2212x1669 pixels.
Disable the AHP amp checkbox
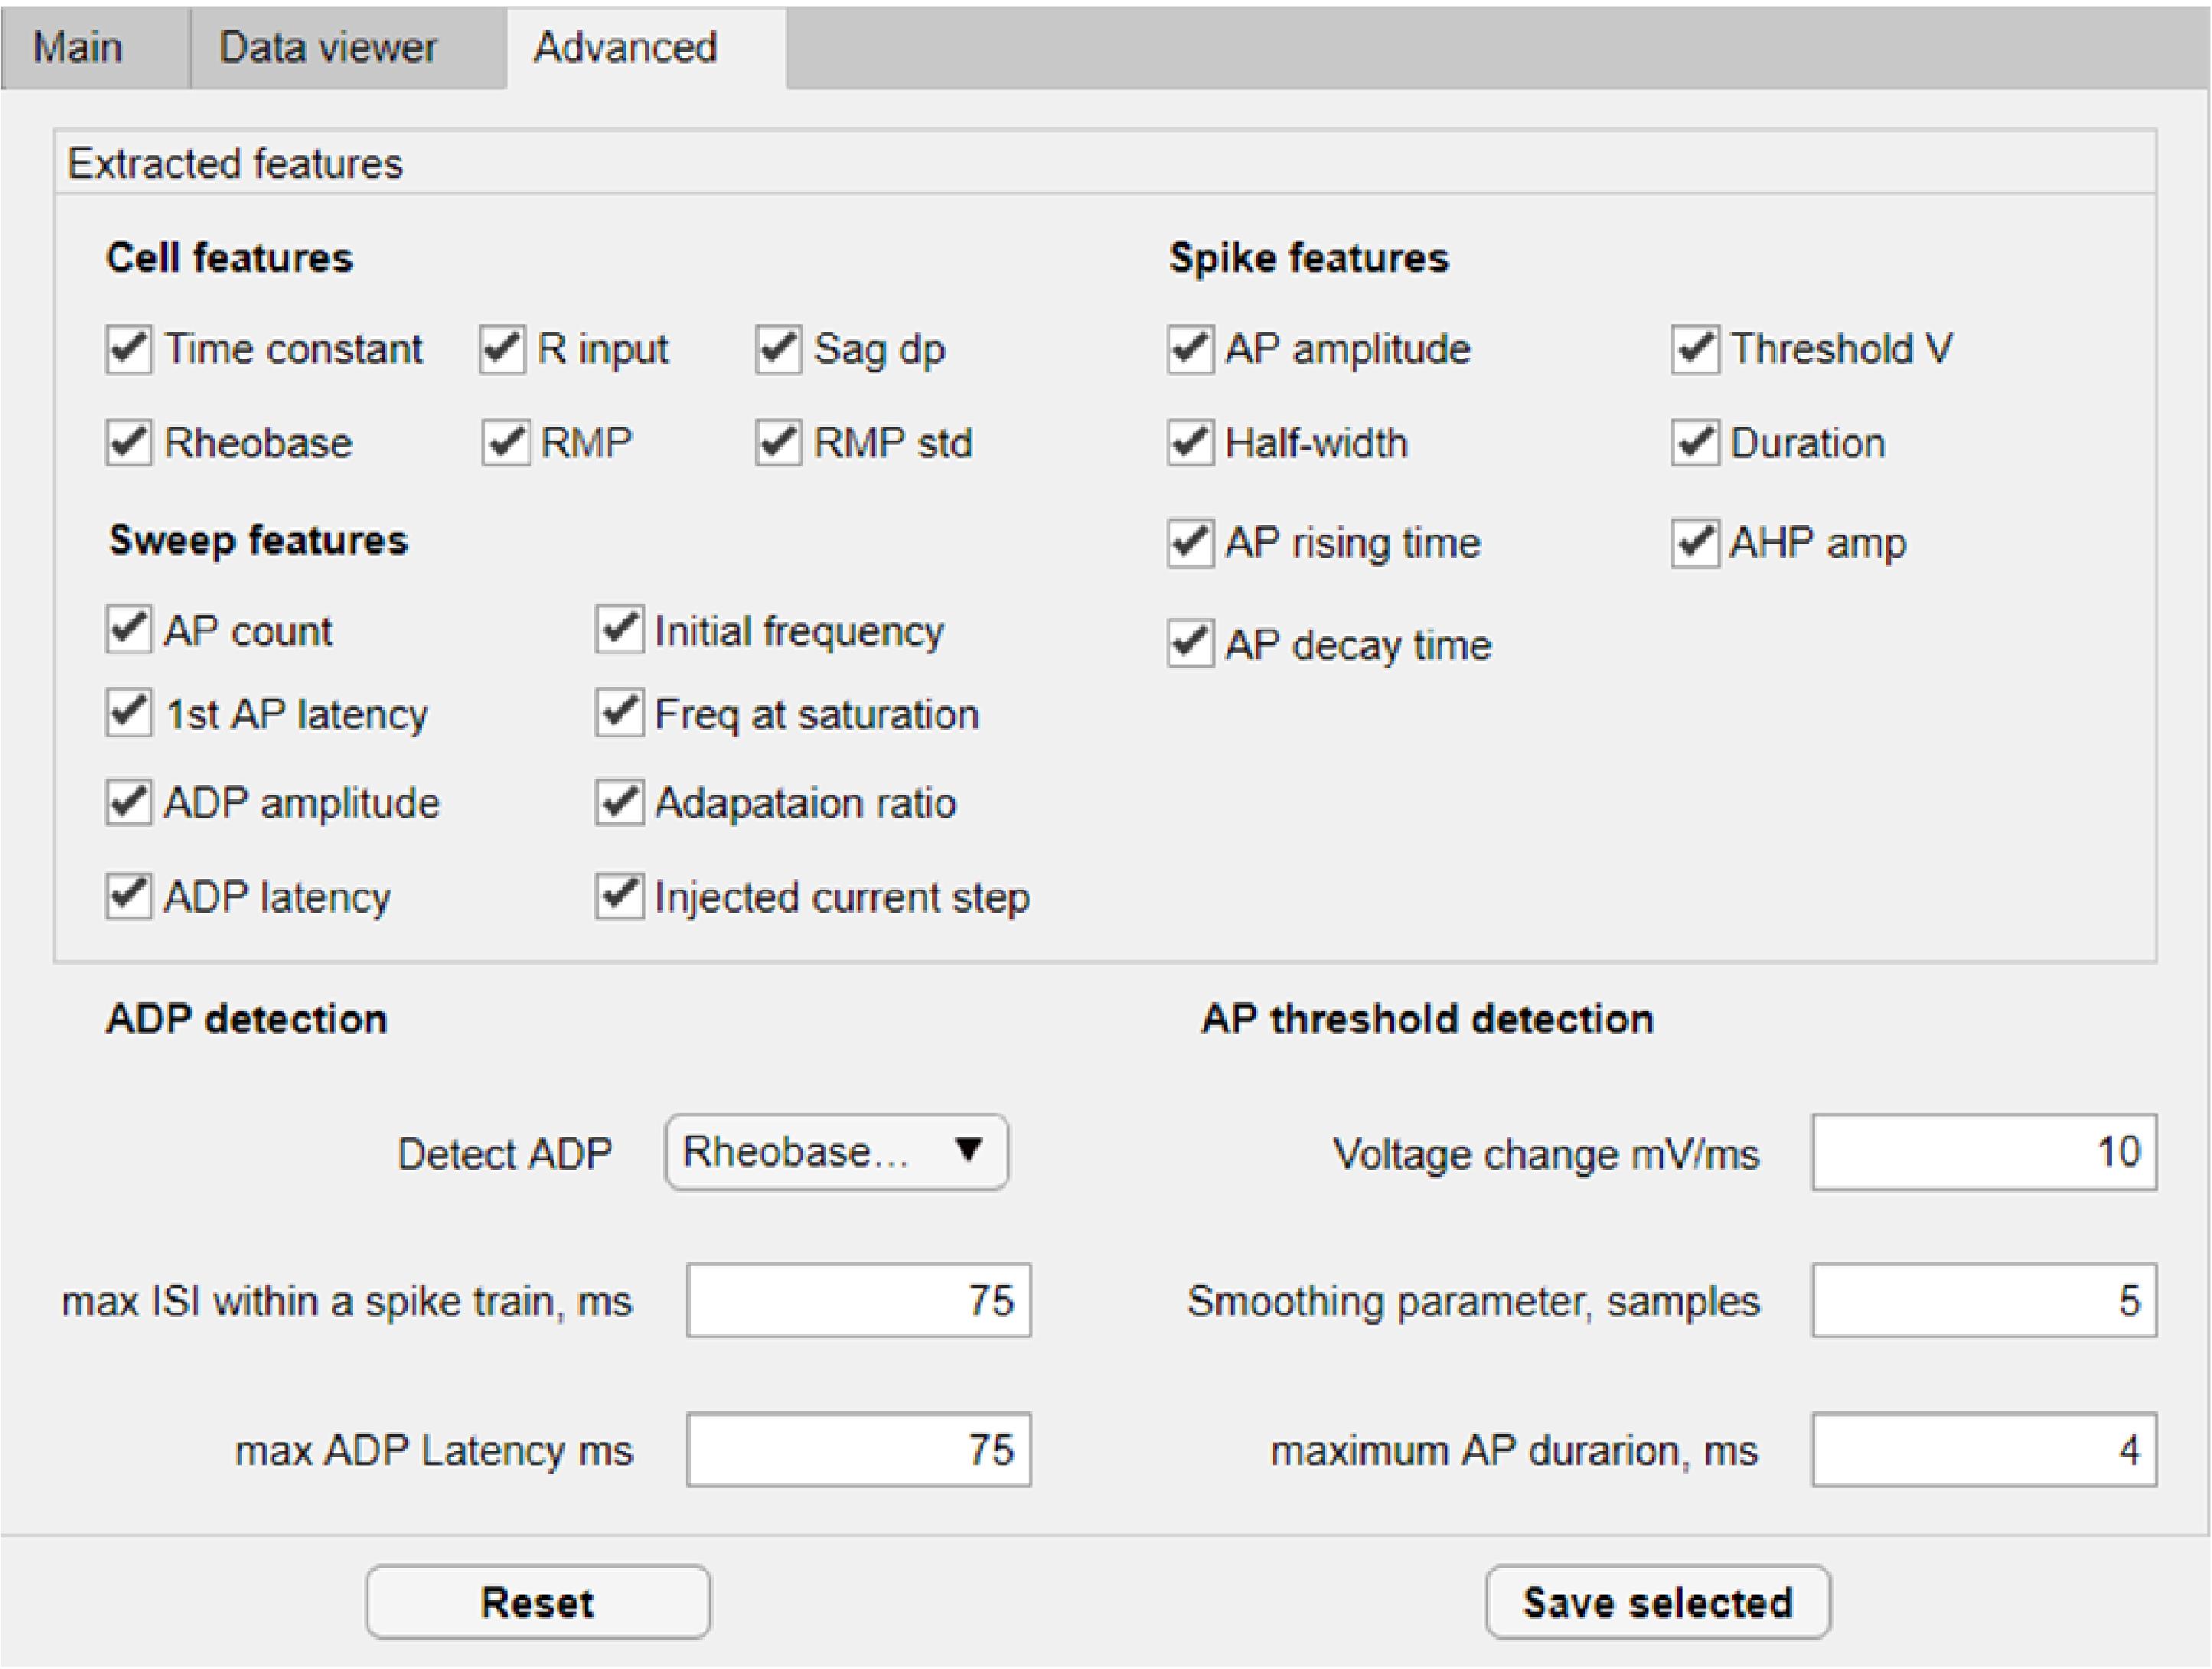pyautogui.click(x=1695, y=543)
